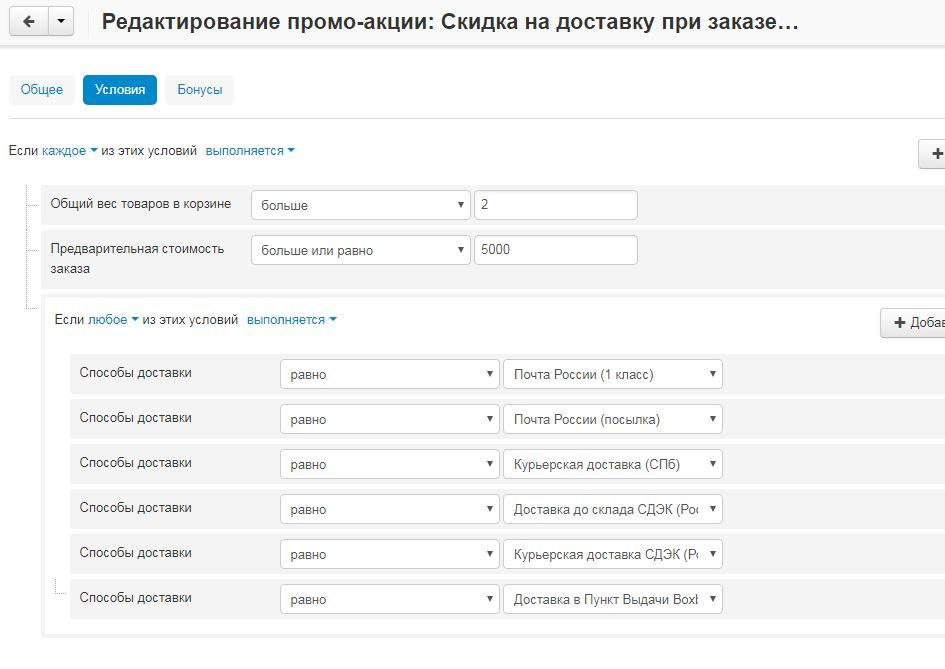The height and width of the screenshot is (669, 945).
Task: Click the Добавить plus icon in nested group
Action: click(x=900, y=322)
